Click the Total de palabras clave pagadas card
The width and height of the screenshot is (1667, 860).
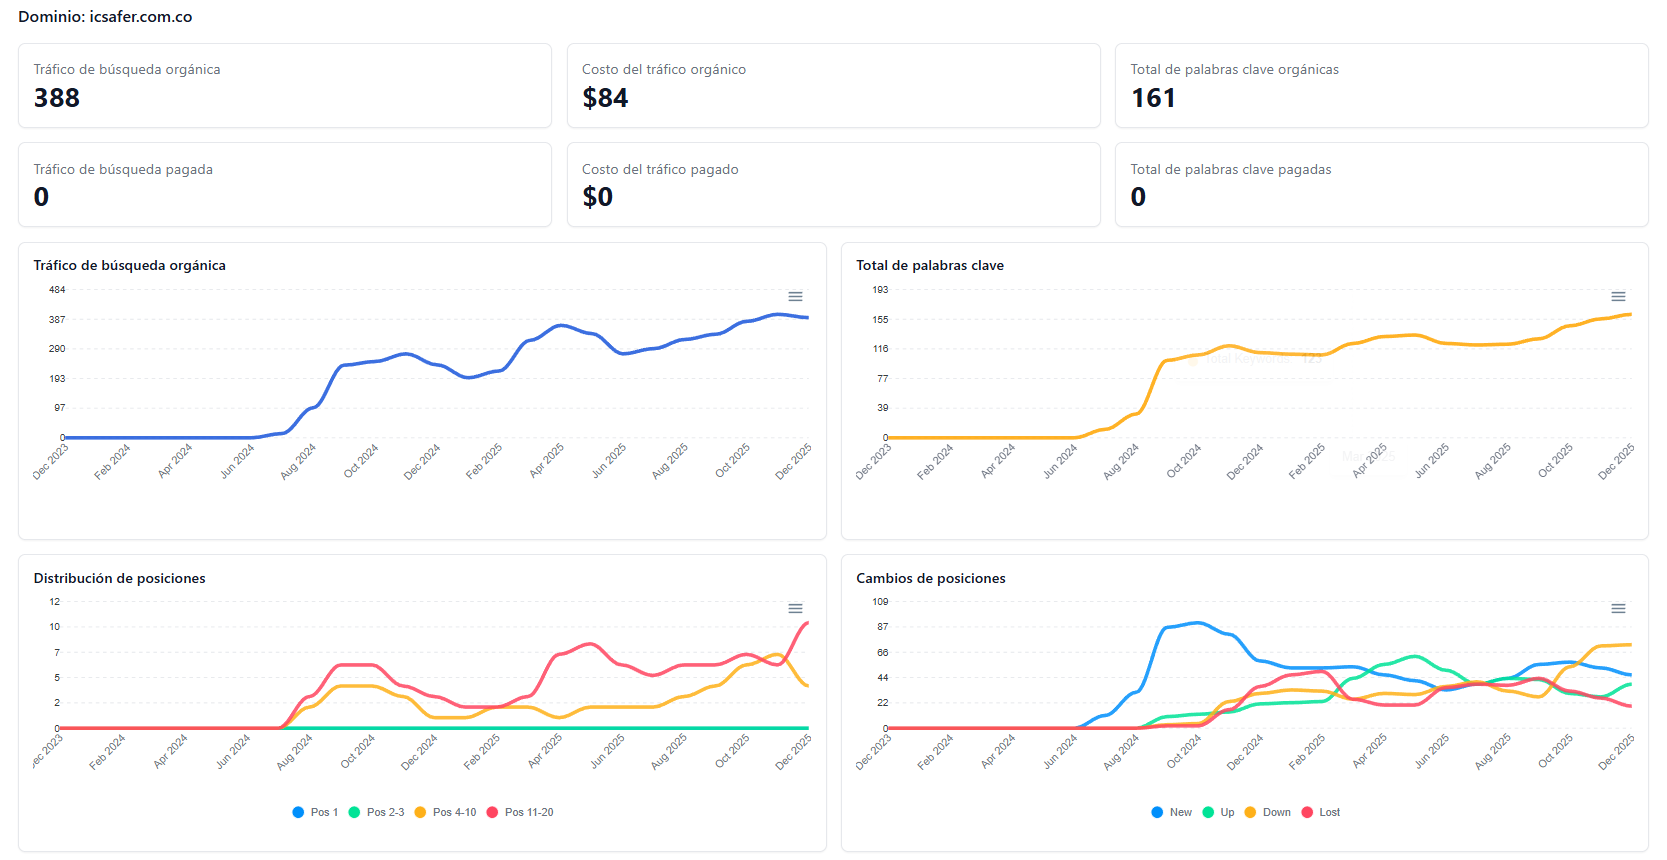pyautogui.click(x=1381, y=185)
